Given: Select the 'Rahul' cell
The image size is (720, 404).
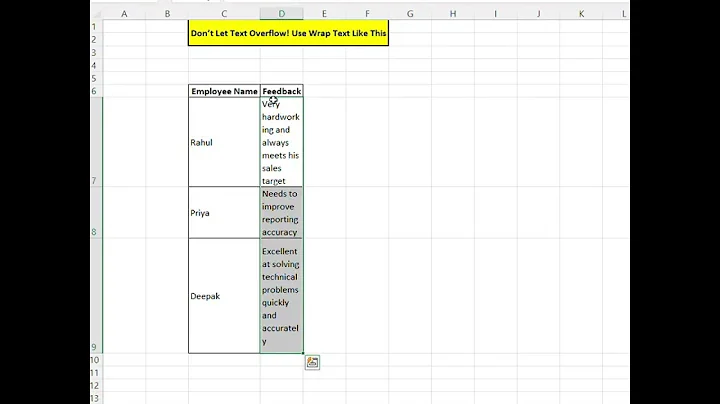Looking at the screenshot, I should [224, 142].
